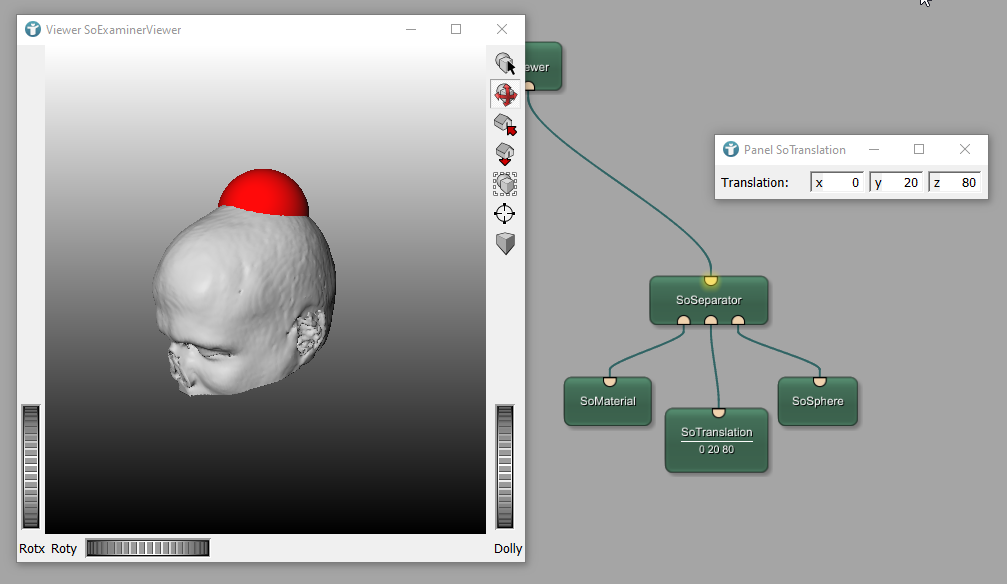The image size is (1007, 584).
Task: Click the SoMaterial node
Action: (x=607, y=402)
